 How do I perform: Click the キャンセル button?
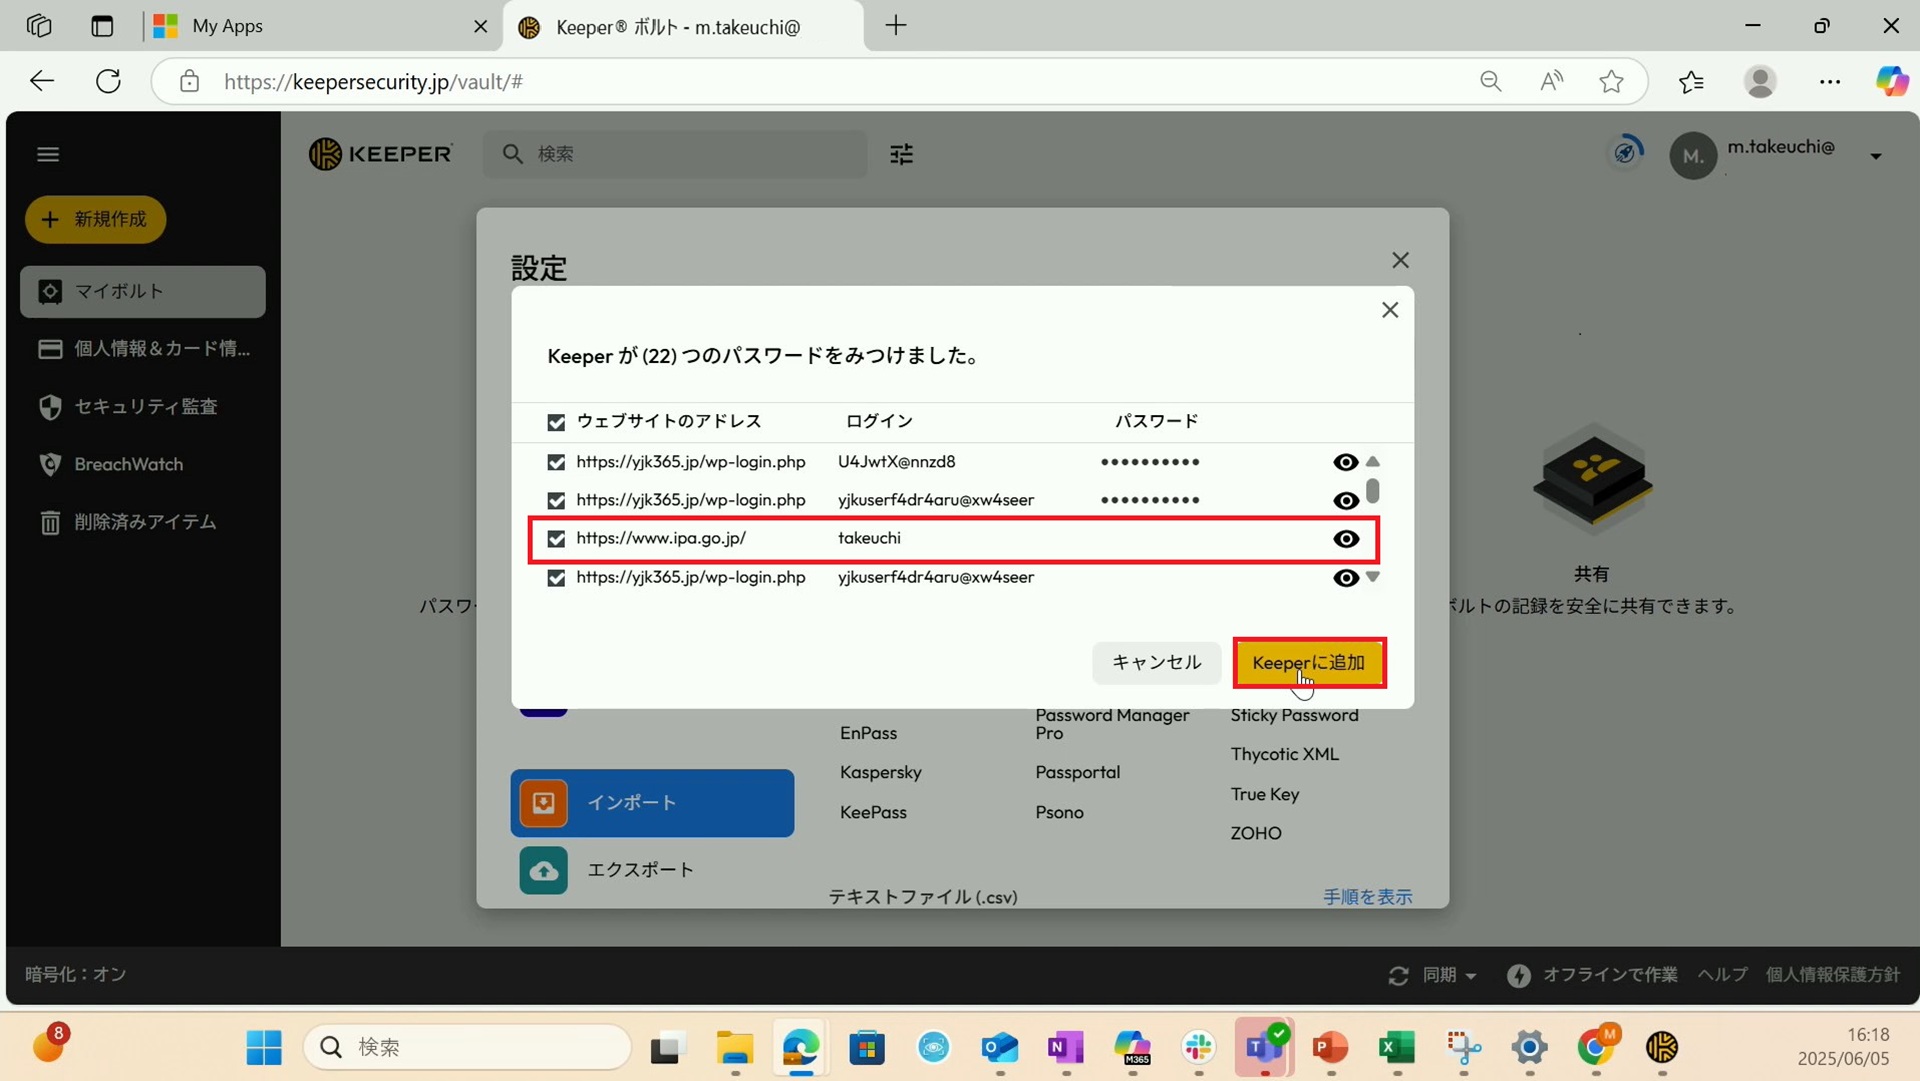coord(1156,663)
